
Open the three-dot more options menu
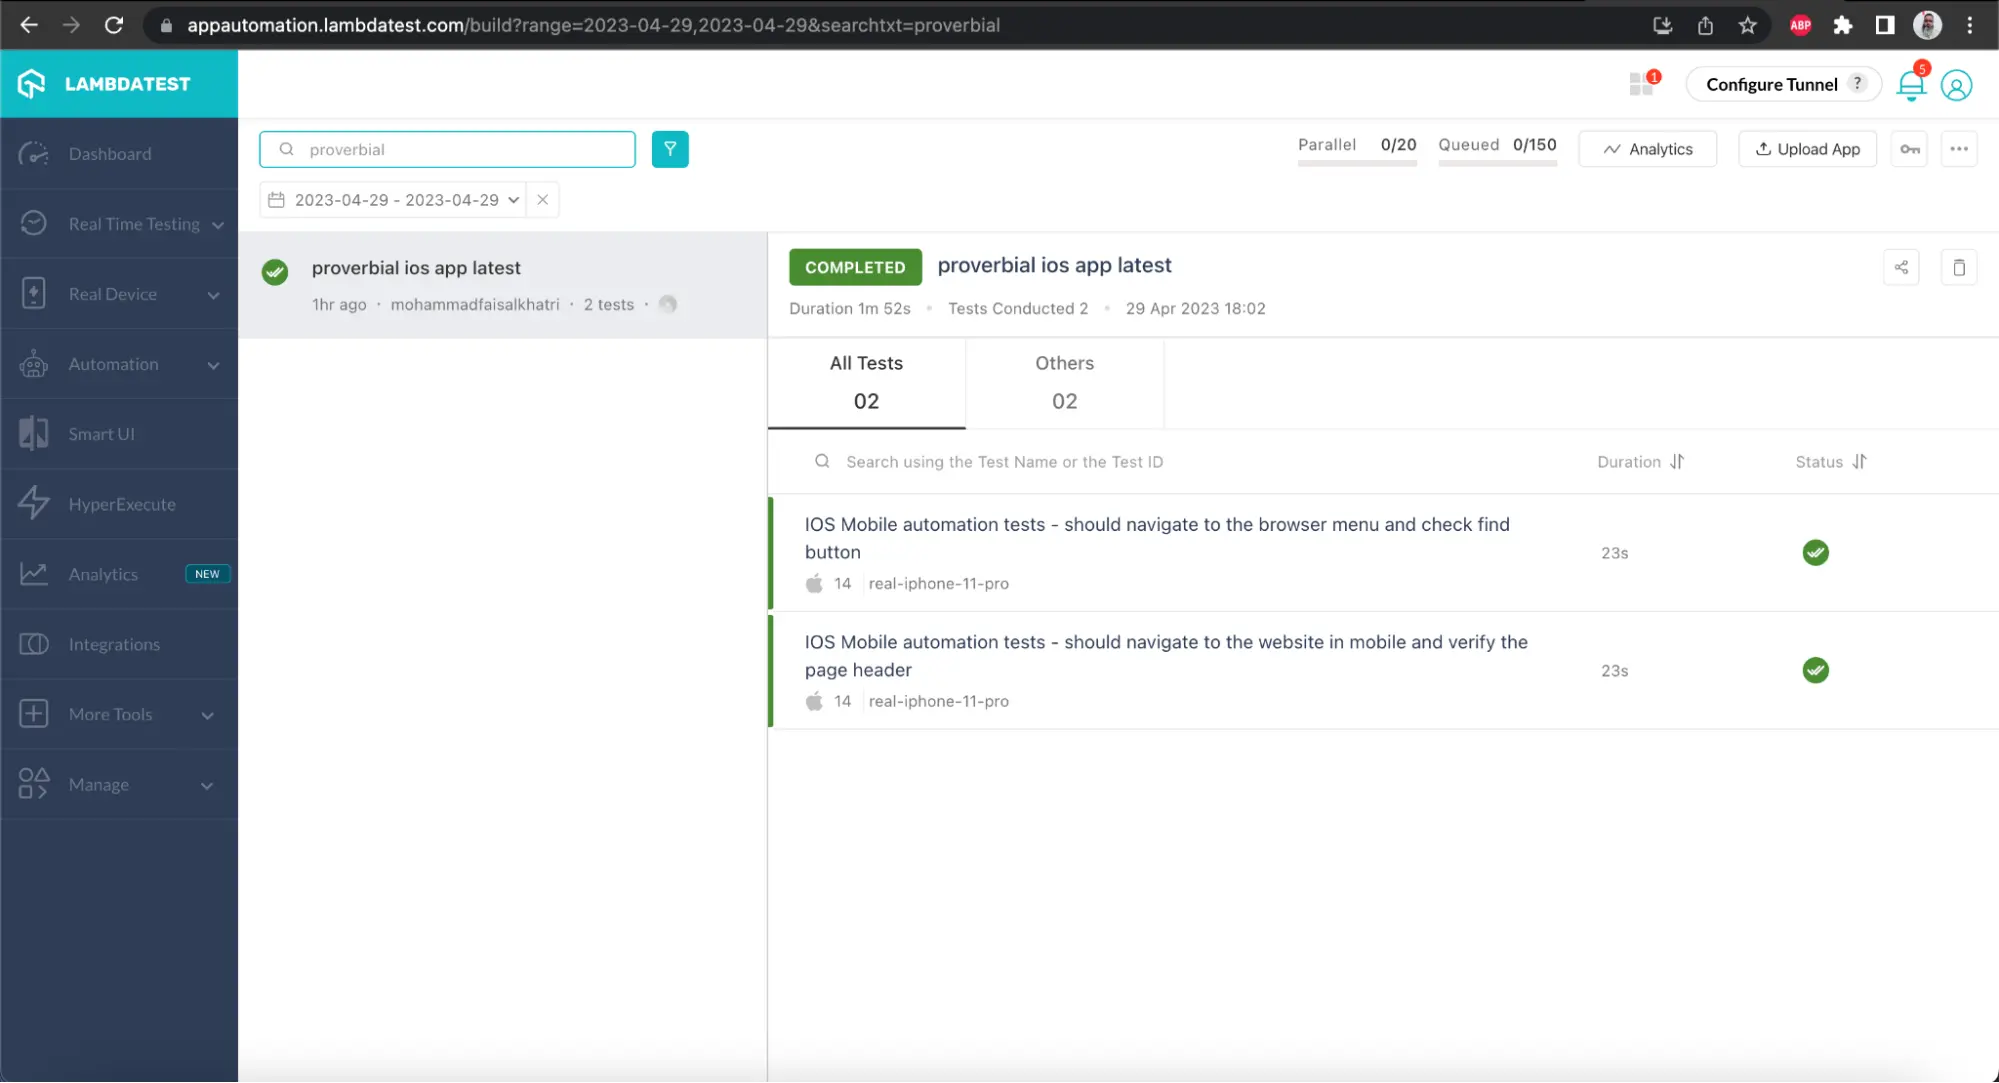point(1960,149)
